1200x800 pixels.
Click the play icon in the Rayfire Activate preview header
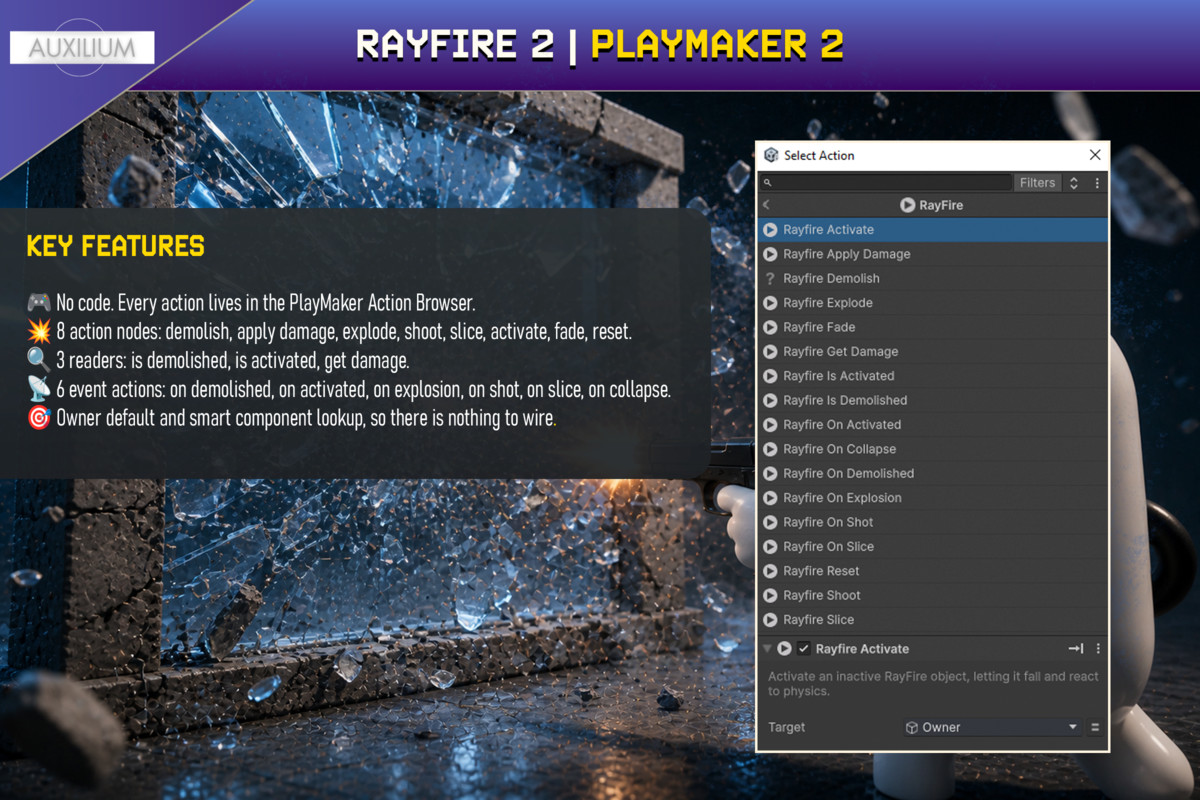click(785, 649)
